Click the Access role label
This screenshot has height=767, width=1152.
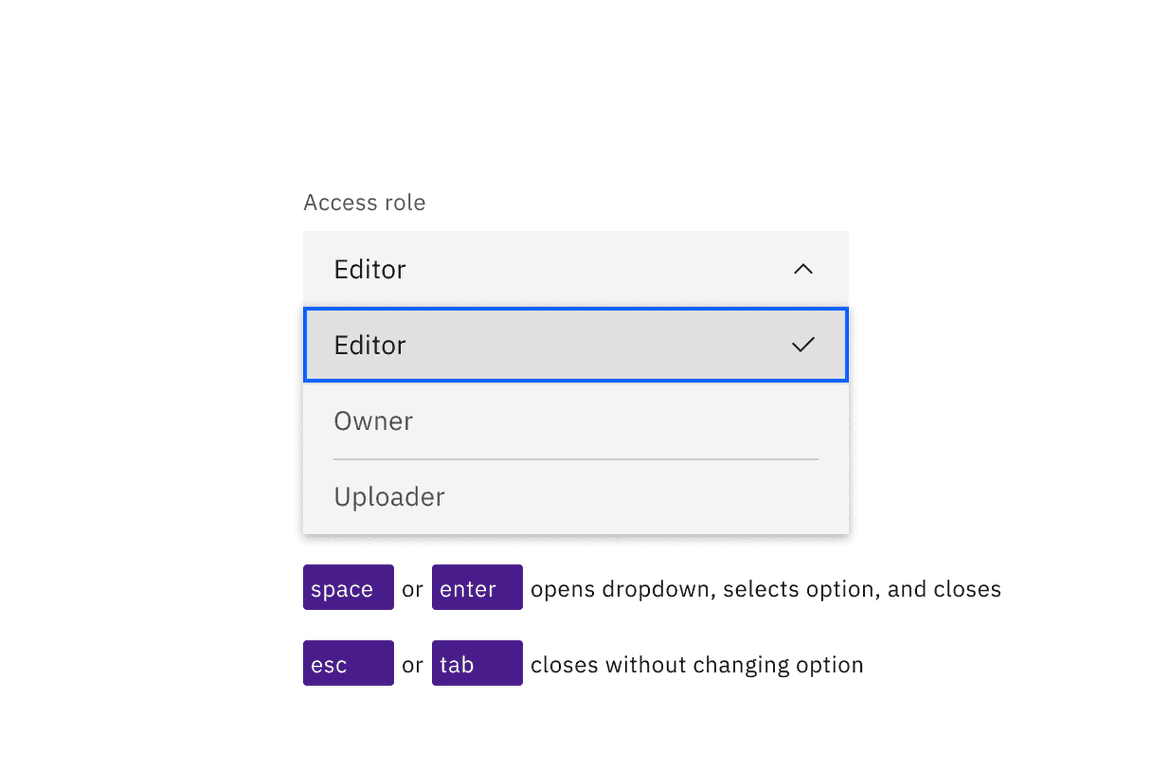click(364, 202)
